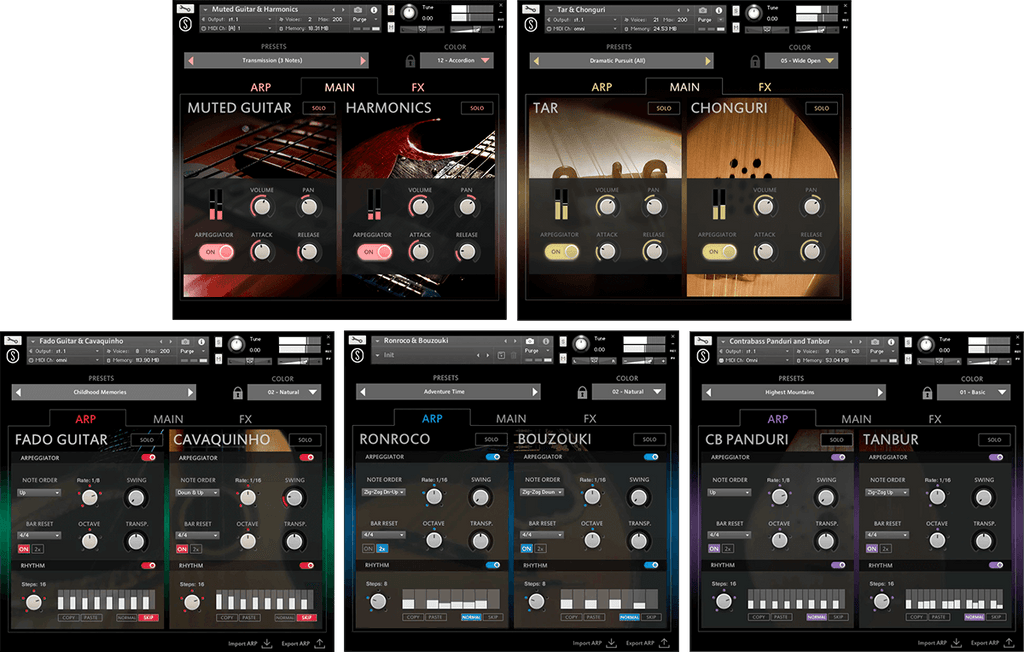The width and height of the screenshot is (1024, 652).
Task: Adjust Muted Guitar volume knob
Action: click(x=262, y=207)
